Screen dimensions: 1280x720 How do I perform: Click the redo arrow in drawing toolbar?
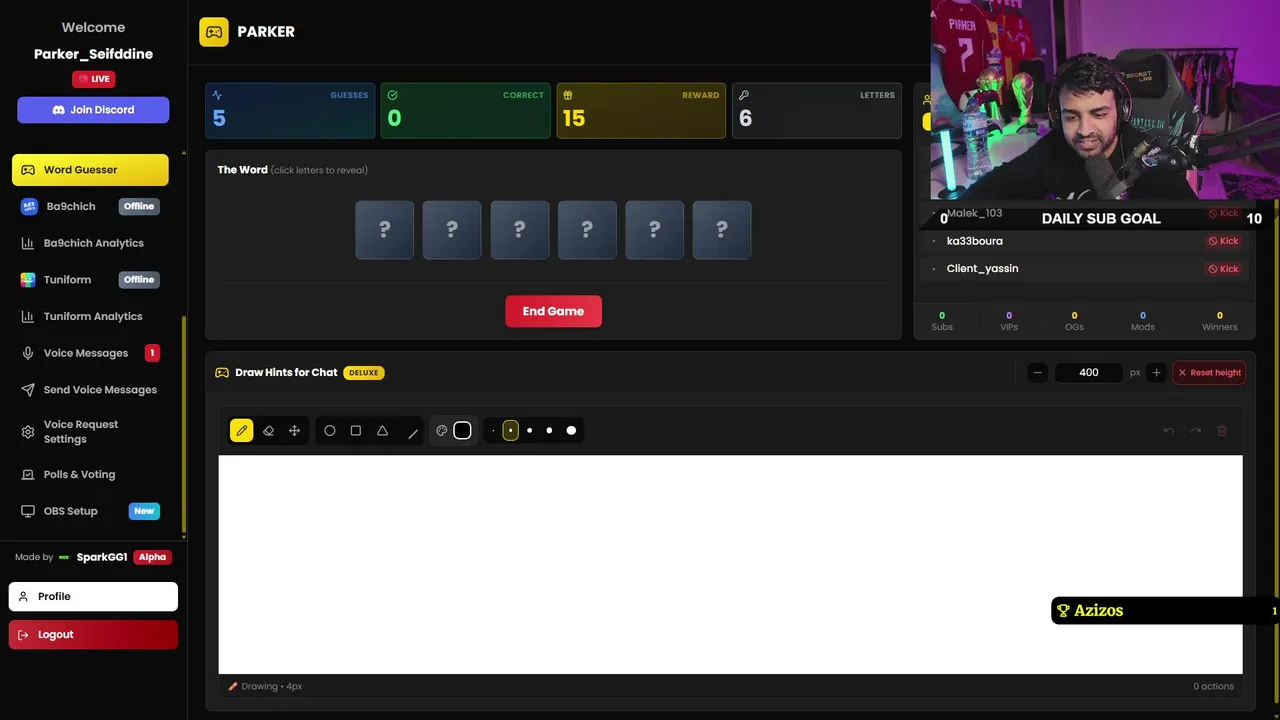click(x=1195, y=431)
